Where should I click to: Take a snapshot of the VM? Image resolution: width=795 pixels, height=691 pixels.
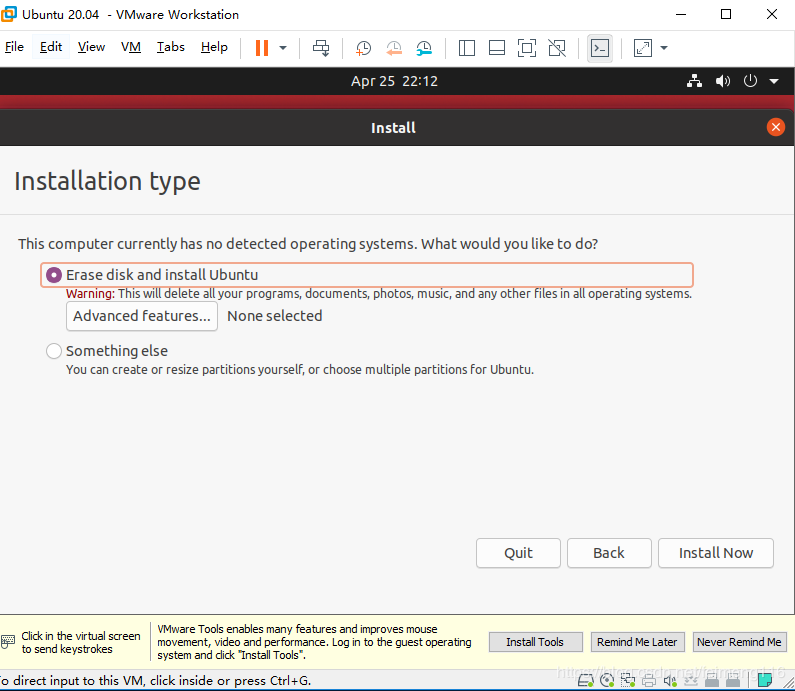[x=363, y=48]
